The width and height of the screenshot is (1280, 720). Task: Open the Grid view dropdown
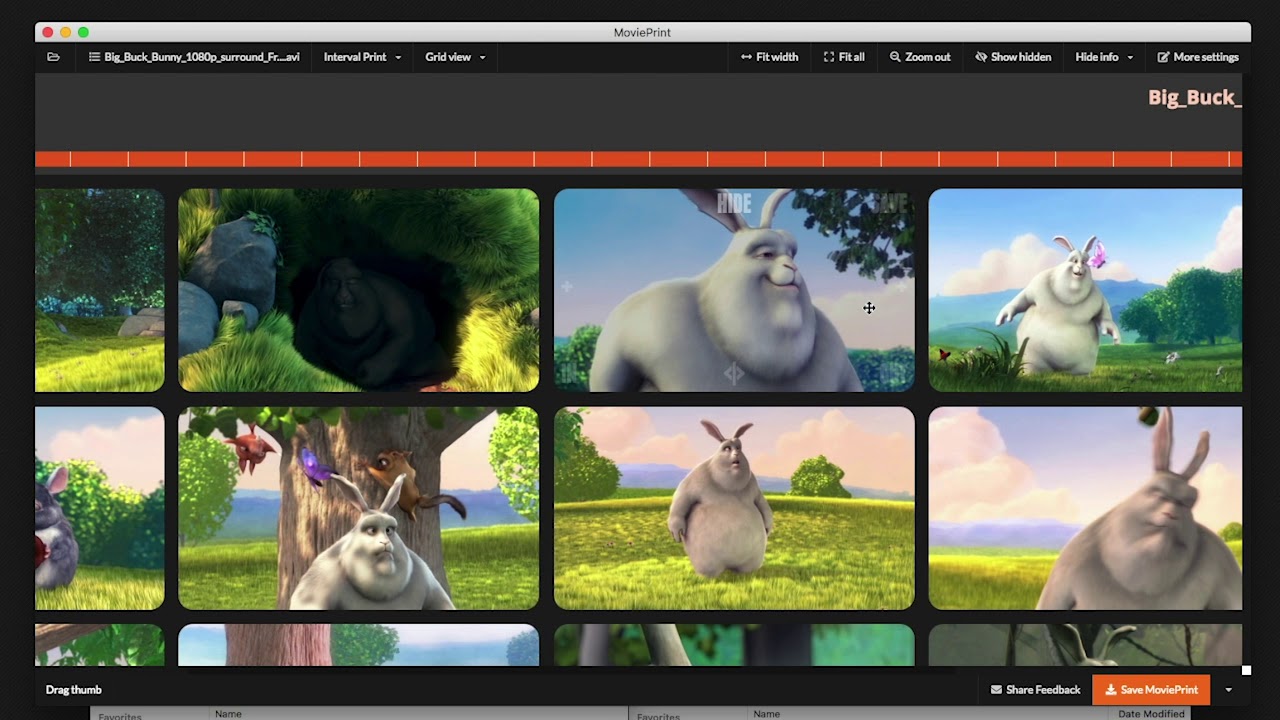point(455,57)
